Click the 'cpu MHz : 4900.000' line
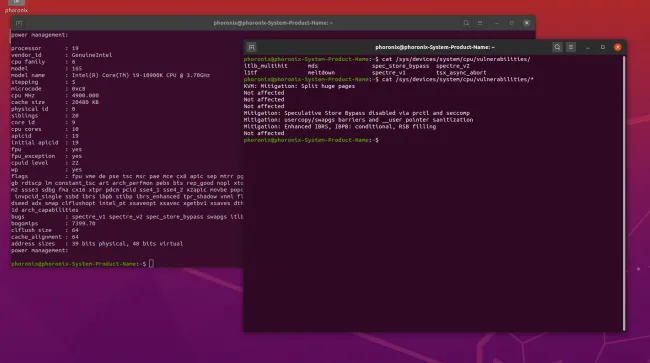The width and height of the screenshot is (650, 363). (55, 95)
